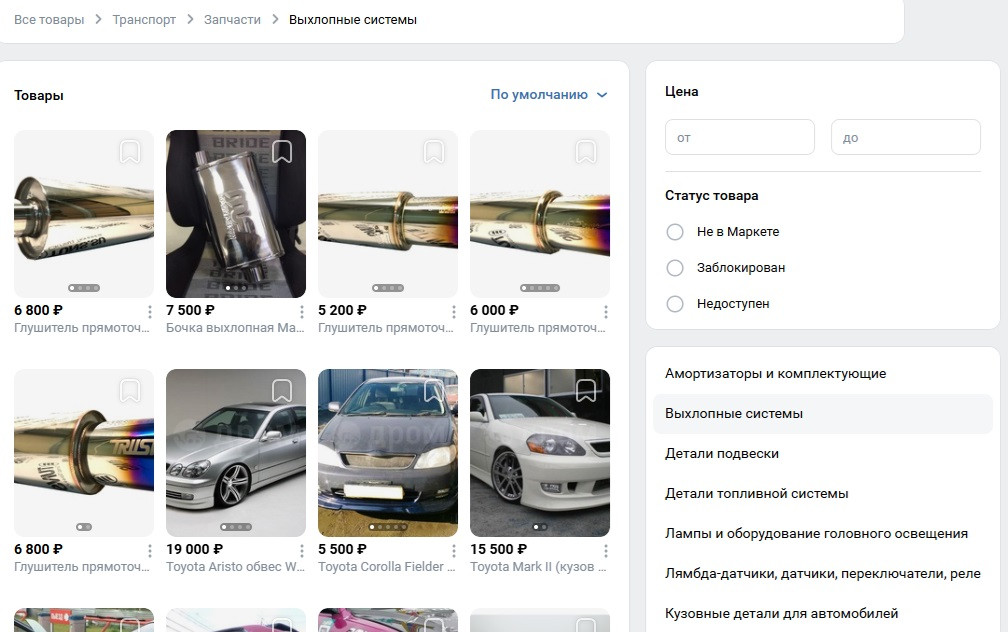Open options menu for 5 200 ₽ item

pos(454,312)
